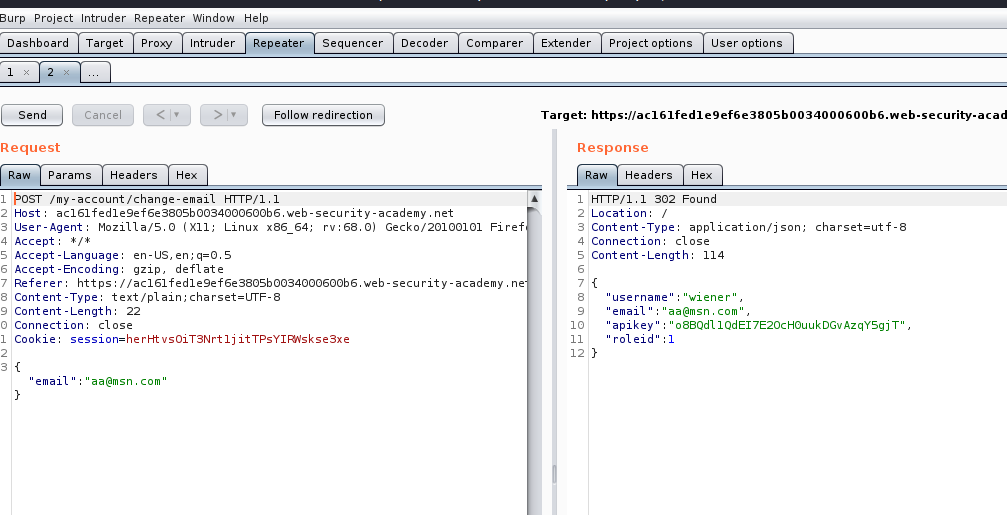1007x515 pixels.
Task: Click the Response panel heading
Action: (613, 148)
